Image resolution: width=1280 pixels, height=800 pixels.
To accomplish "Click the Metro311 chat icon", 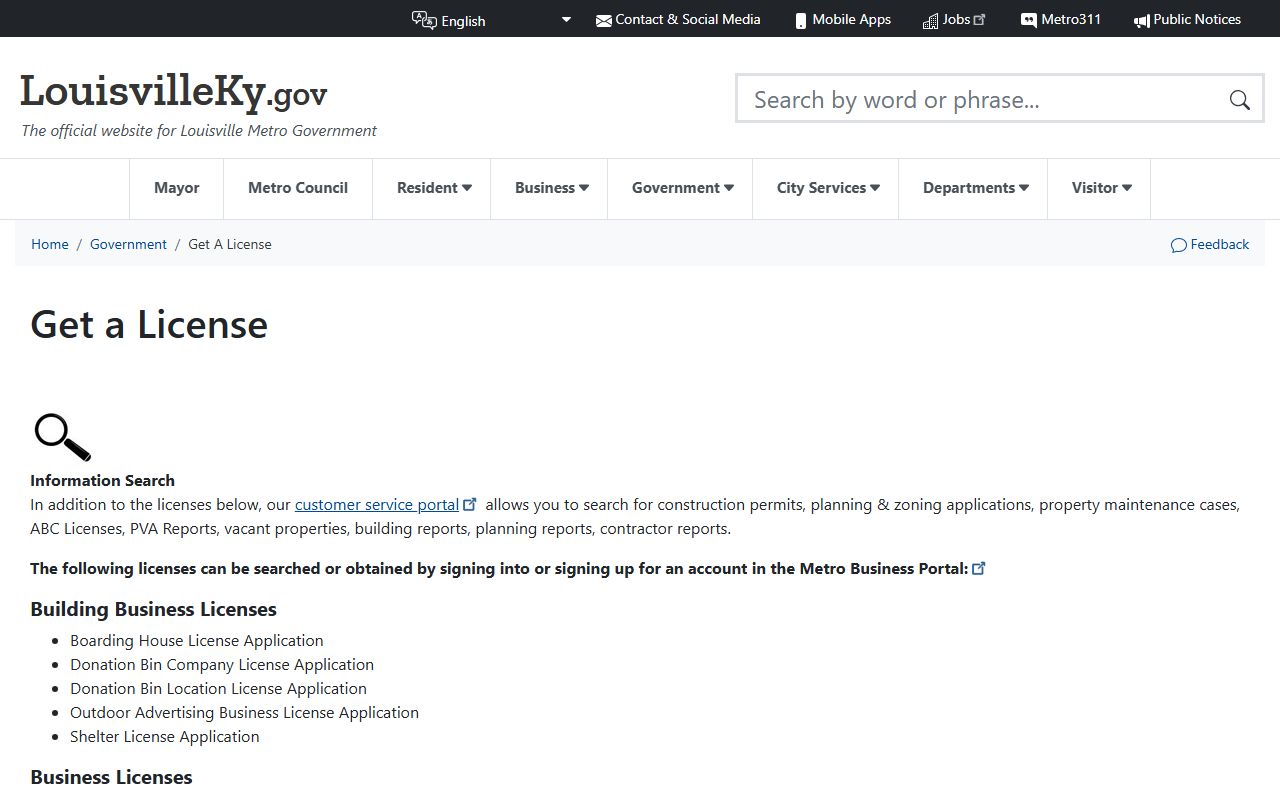I will click(x=1028, y=21).
